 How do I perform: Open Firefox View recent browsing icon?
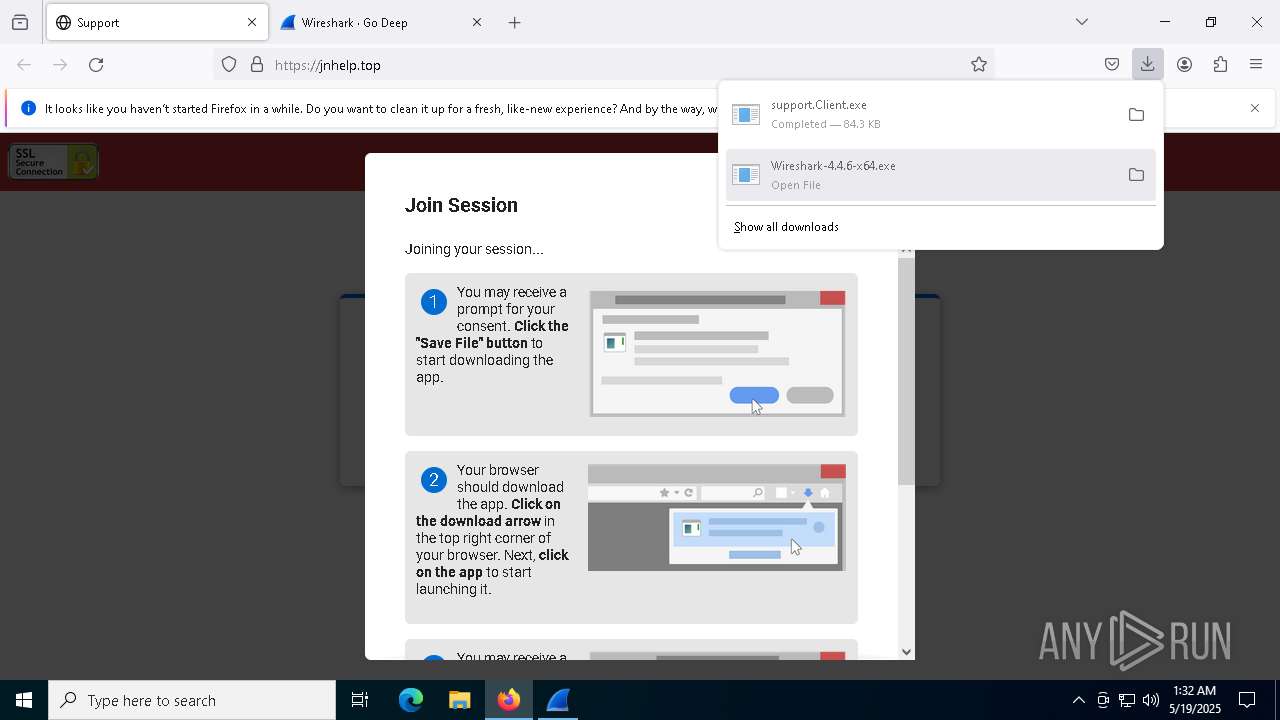pyautogui.click(x=20, y=22)
